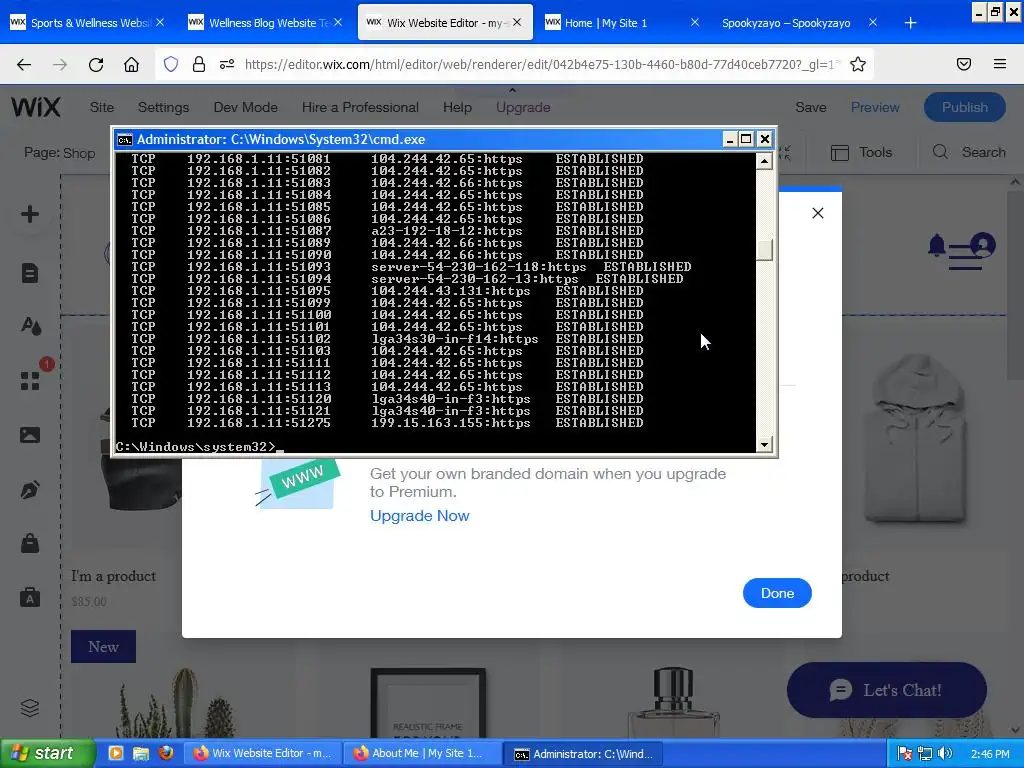Image resolution: width=1024 pixels, height=768 pixels.
Task: Select the hoodie product image
Action: pyautogui.click(x=917, y=439)
